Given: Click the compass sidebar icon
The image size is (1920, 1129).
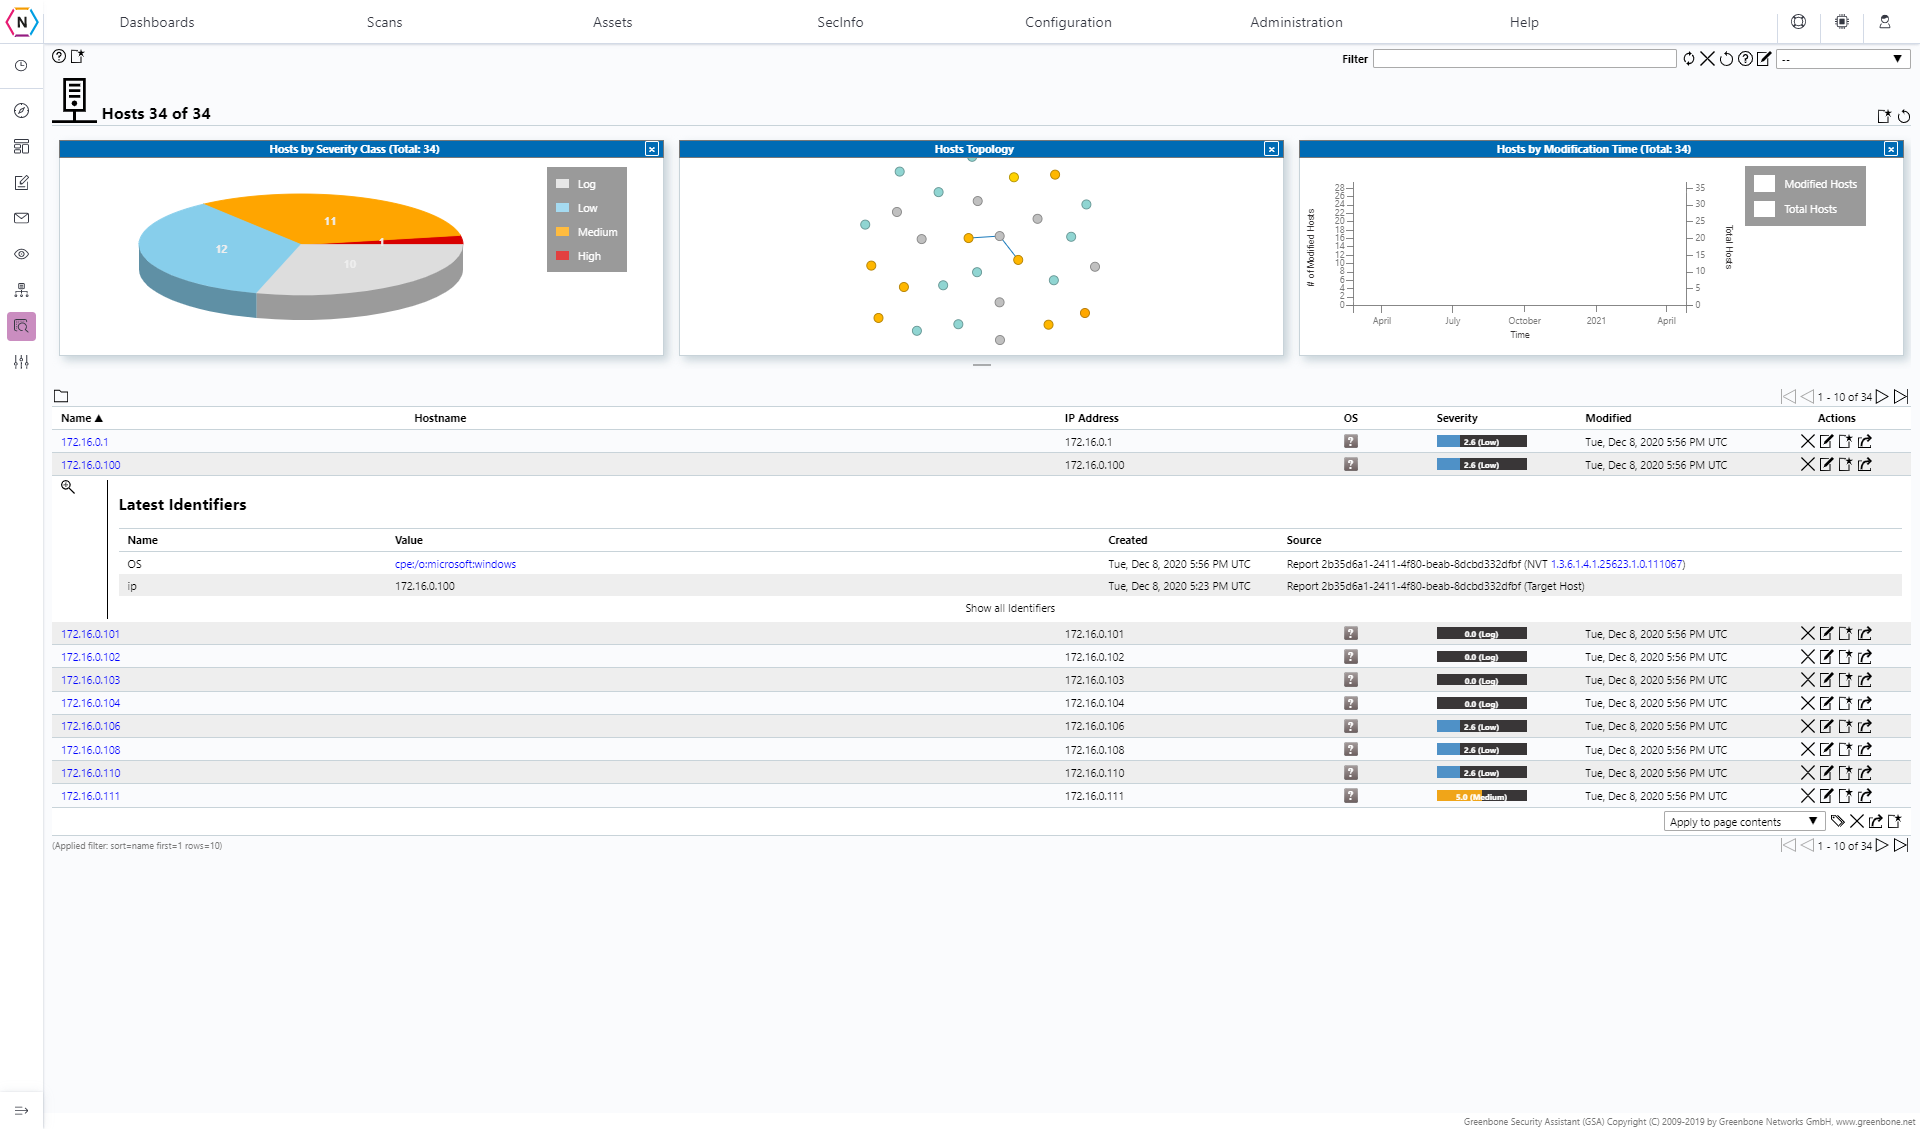Looking at the screenshot, I should coord(21,111).
